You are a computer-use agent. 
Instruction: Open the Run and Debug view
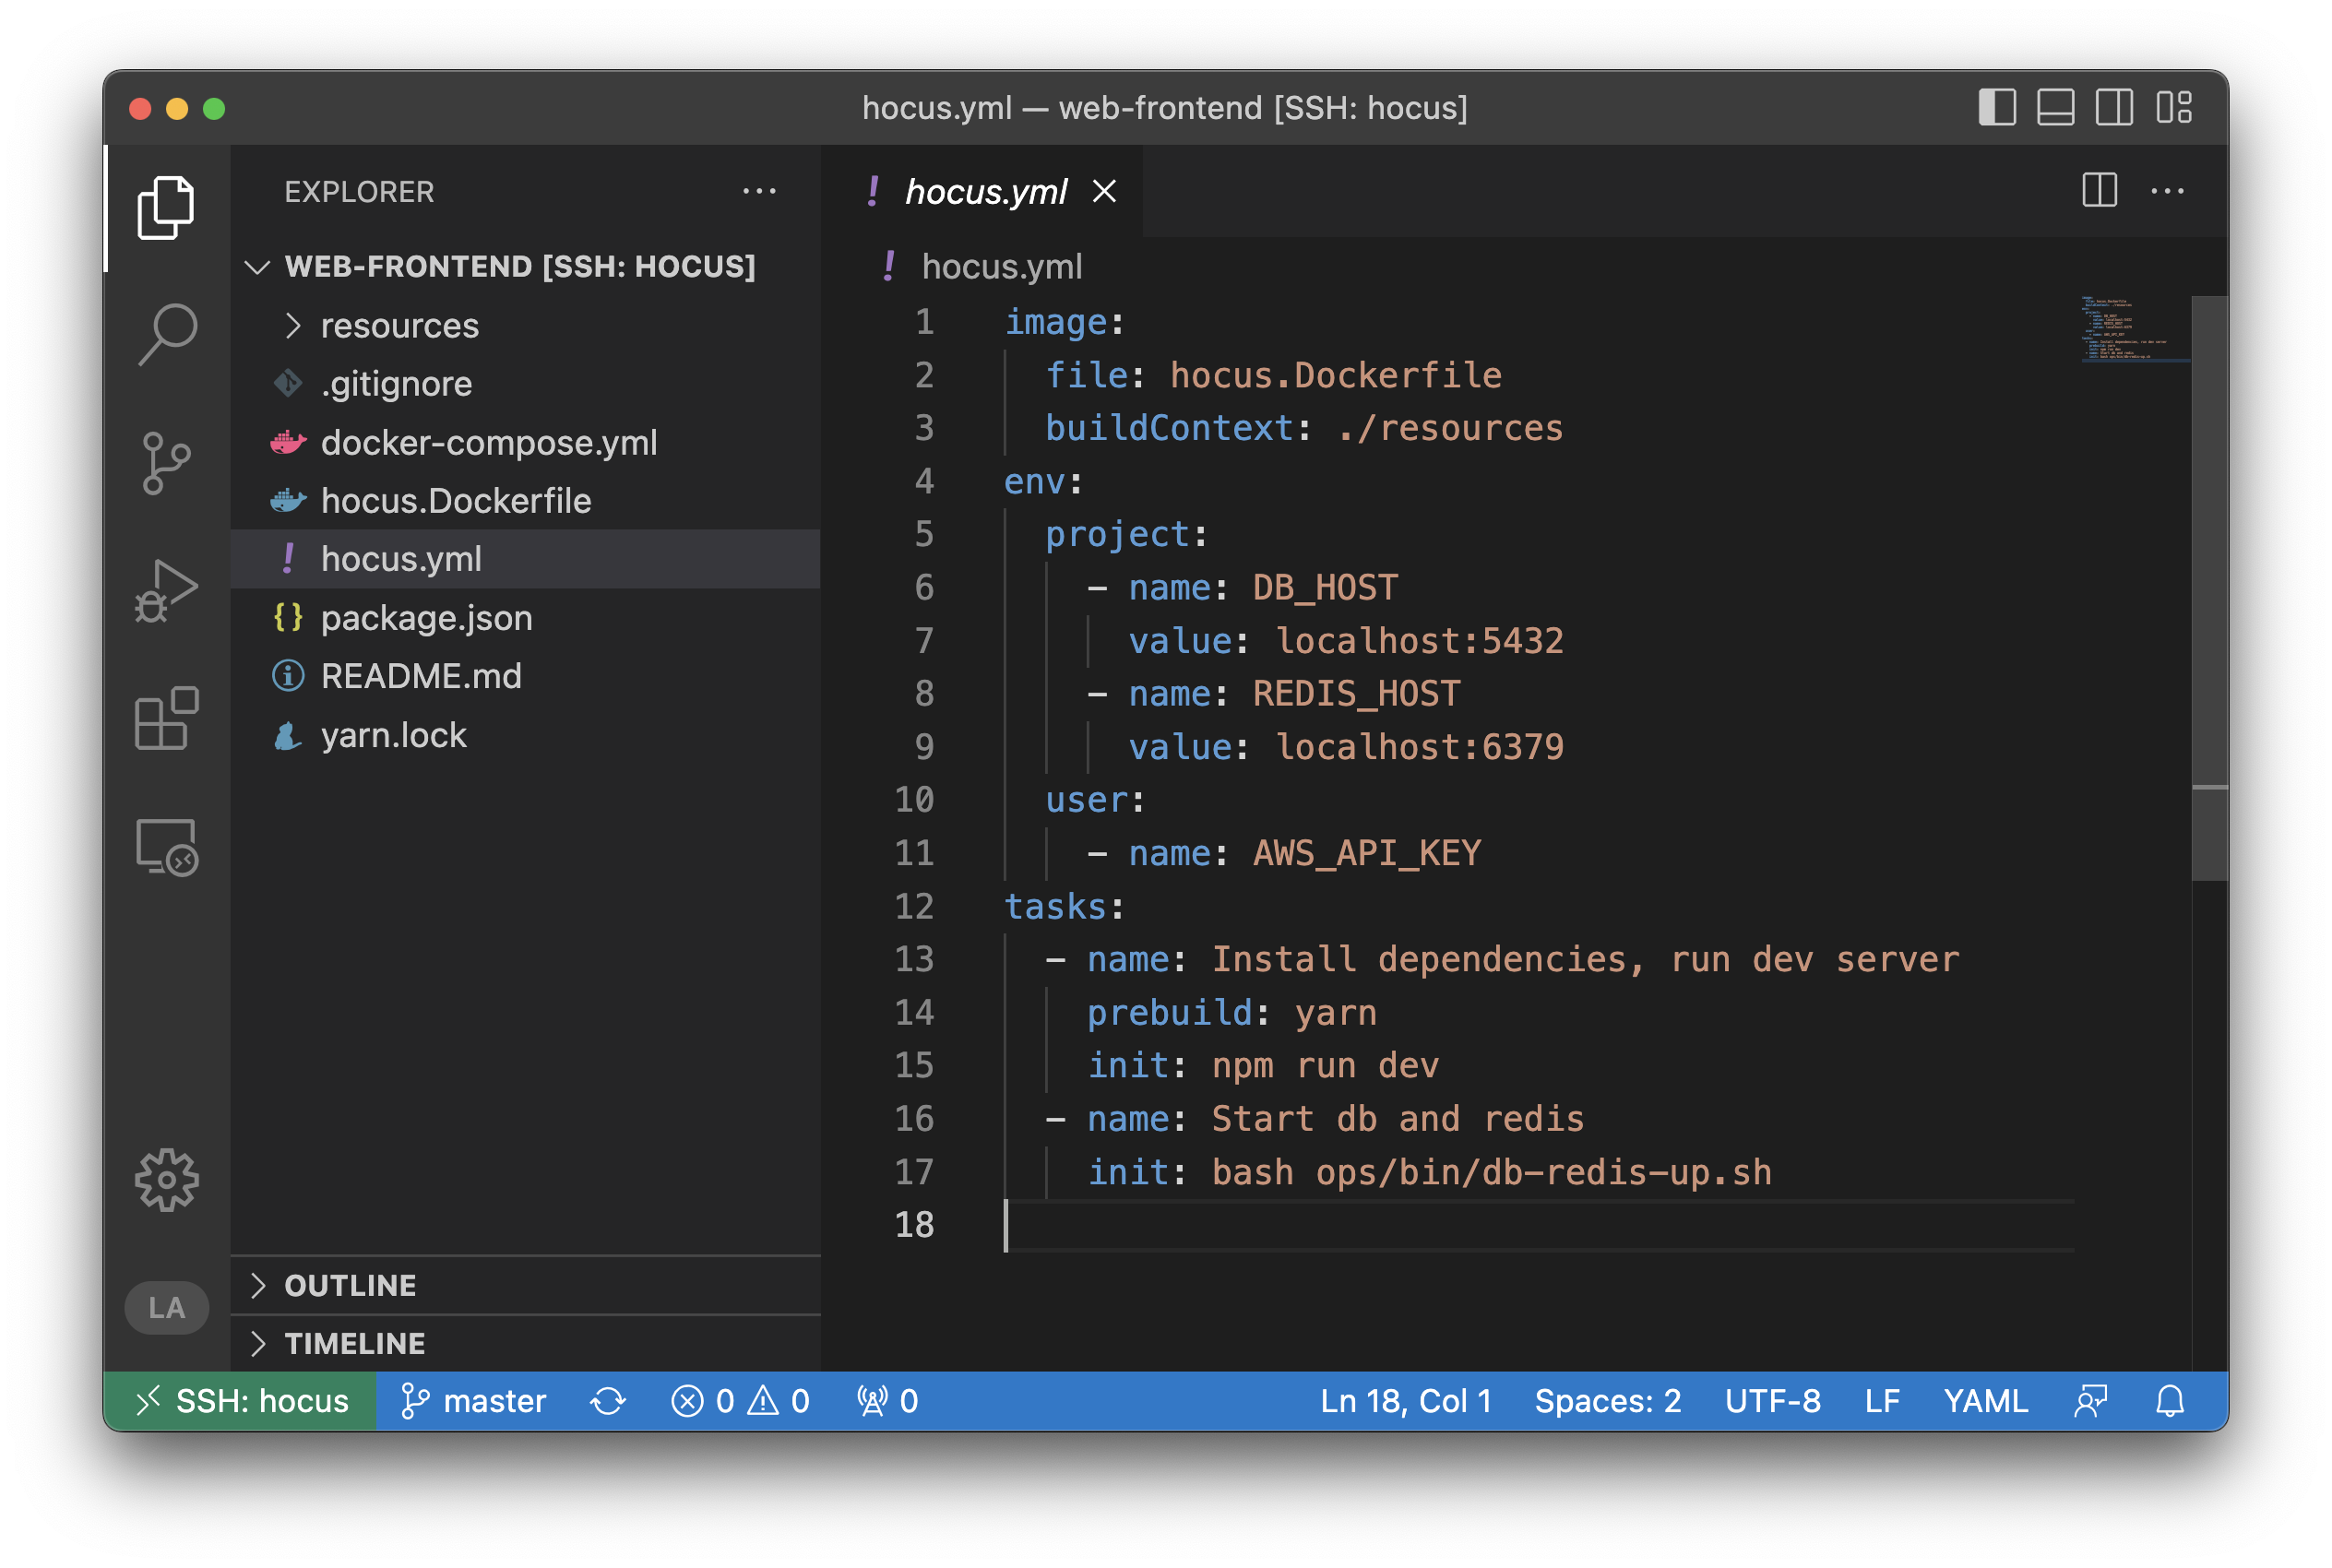pyautogui.click(x=167, y=591)
